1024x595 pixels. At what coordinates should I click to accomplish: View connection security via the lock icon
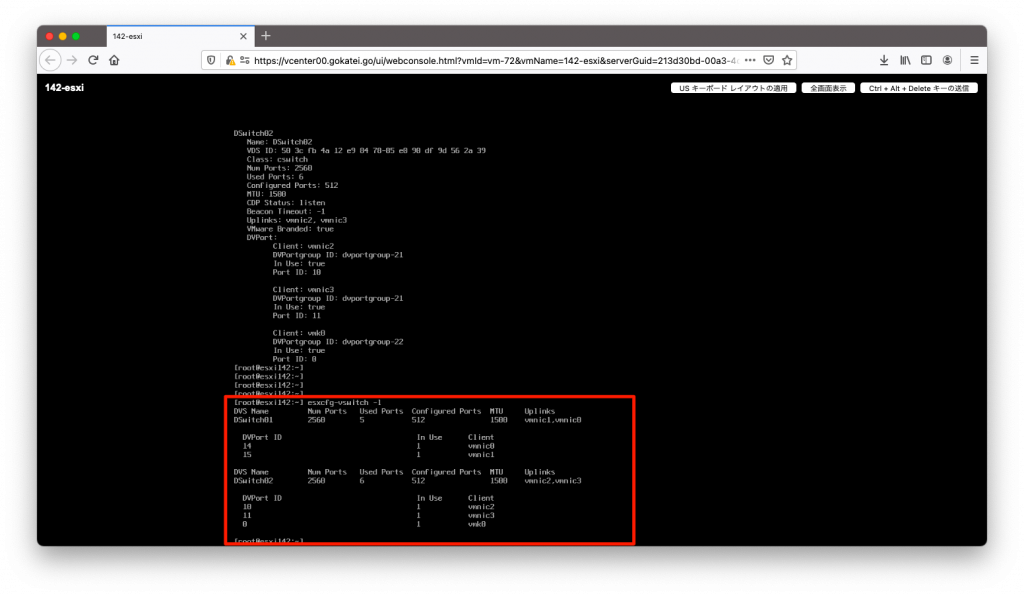coord(230,60)
